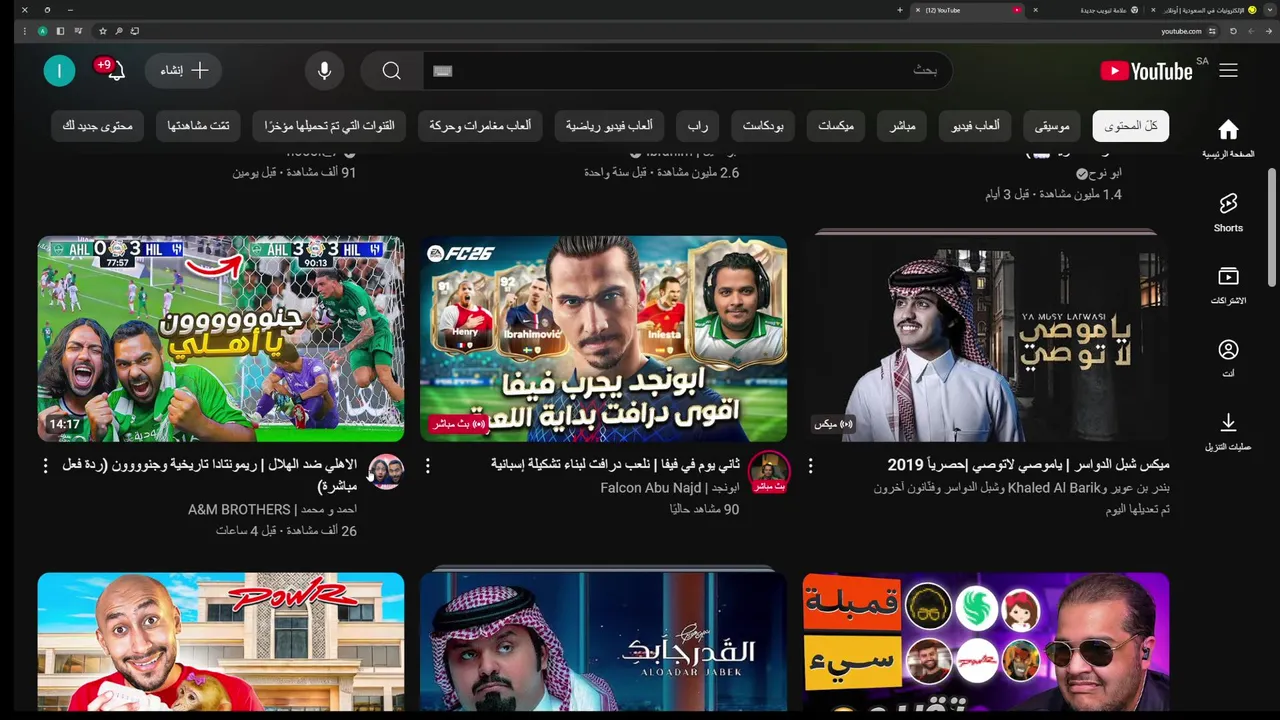Open the ثاني يوم في فيفا video title
Screen dimensions: 1280x720
(x=615, y=465)
